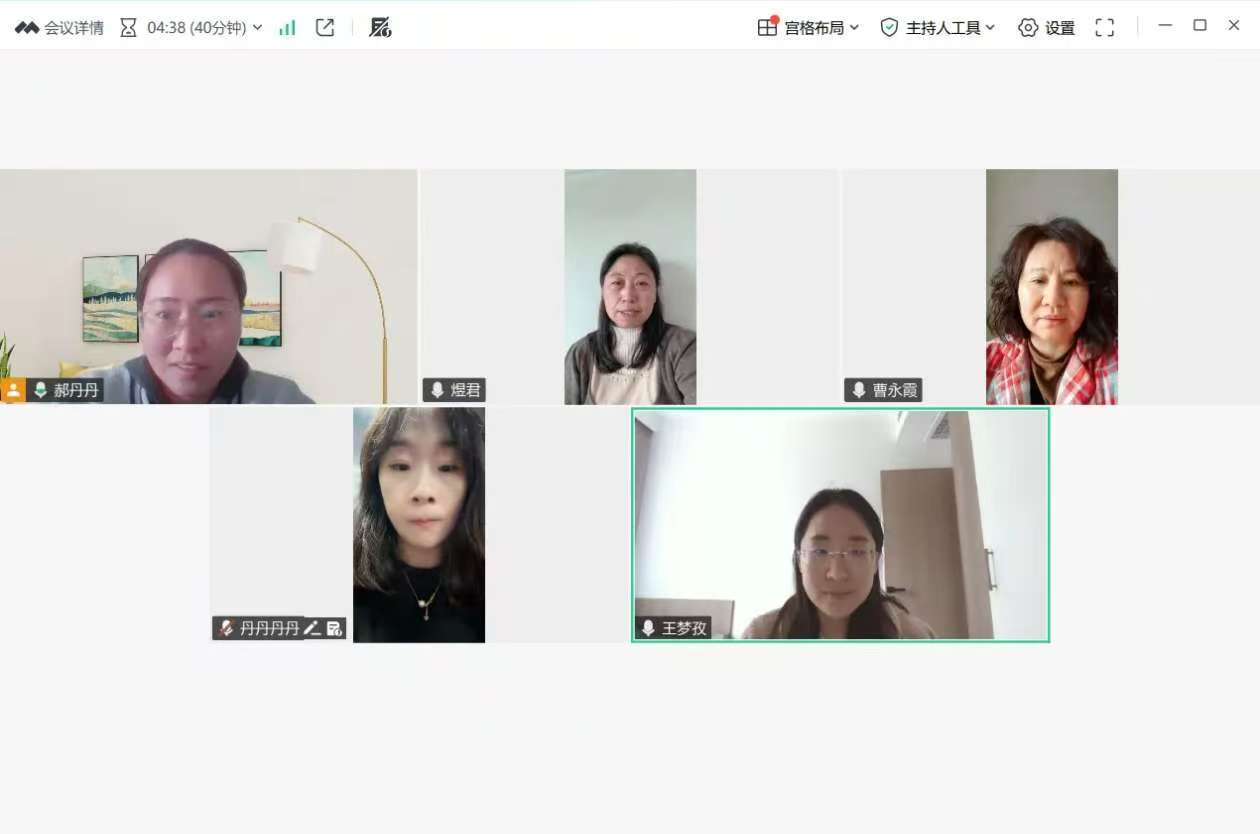Screen dimensions: 1260x834
Task: Expand the 主持人工具 host tools menu
Action: (x=937, y=28)
